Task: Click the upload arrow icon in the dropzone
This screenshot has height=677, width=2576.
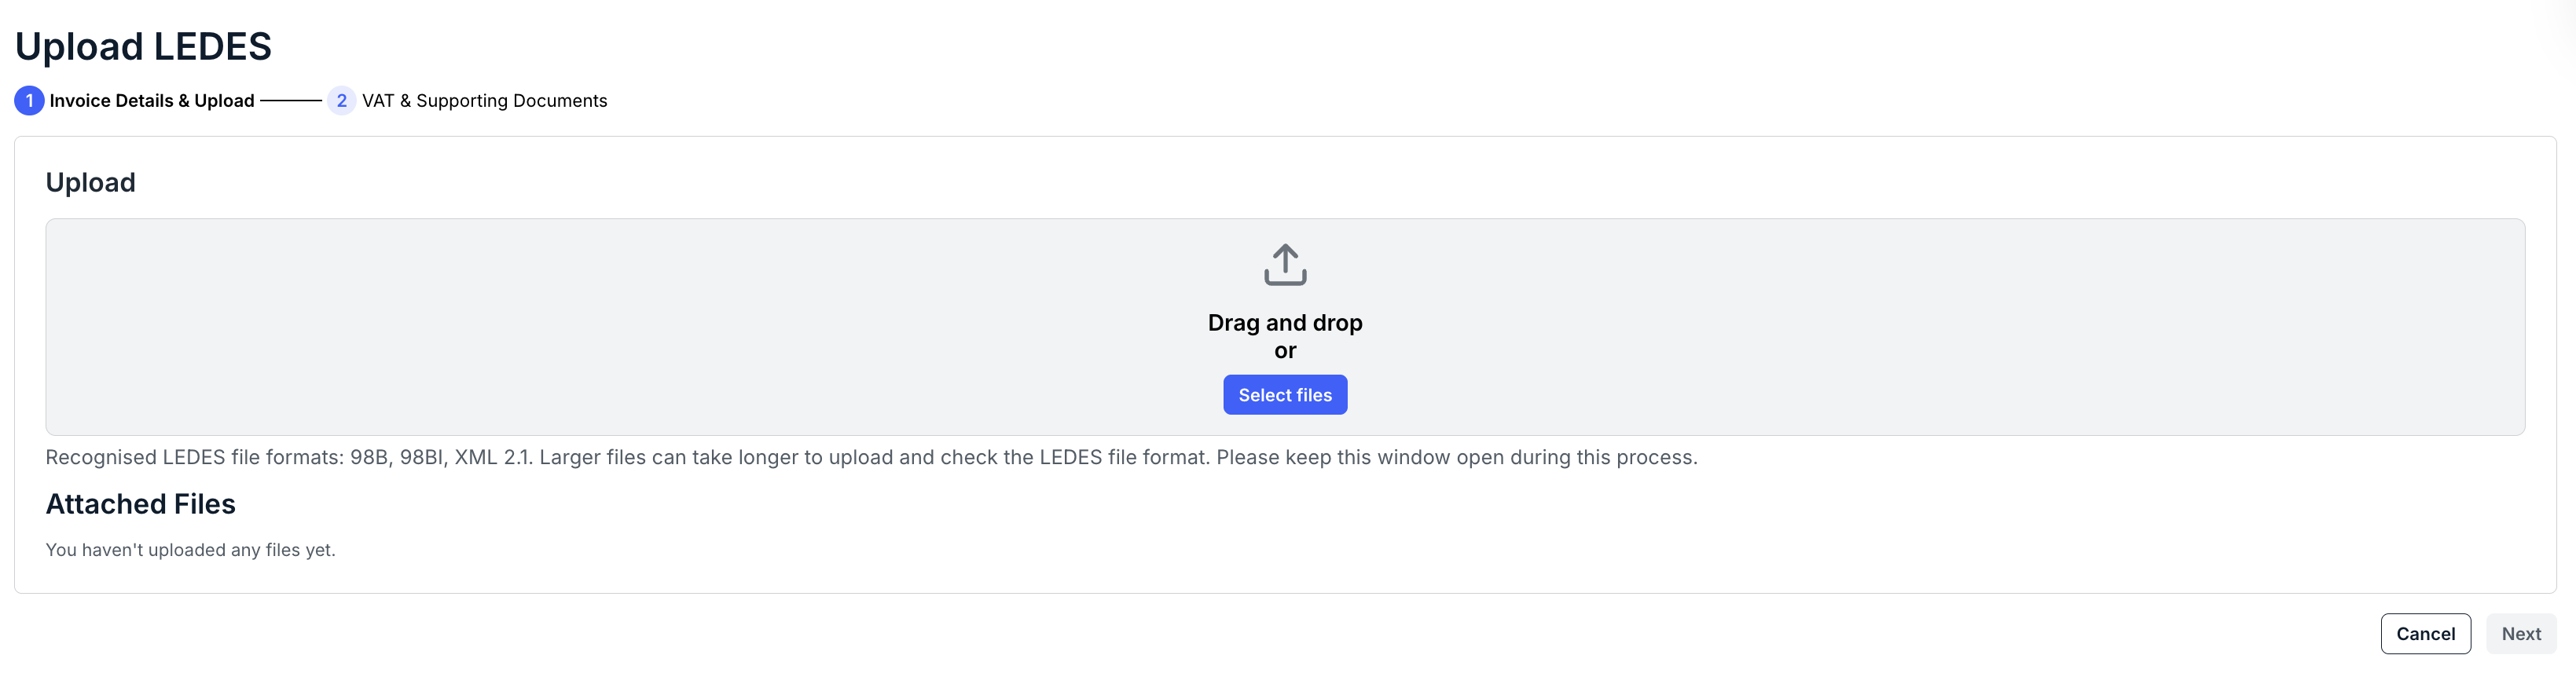Action: pos(1285,265)
